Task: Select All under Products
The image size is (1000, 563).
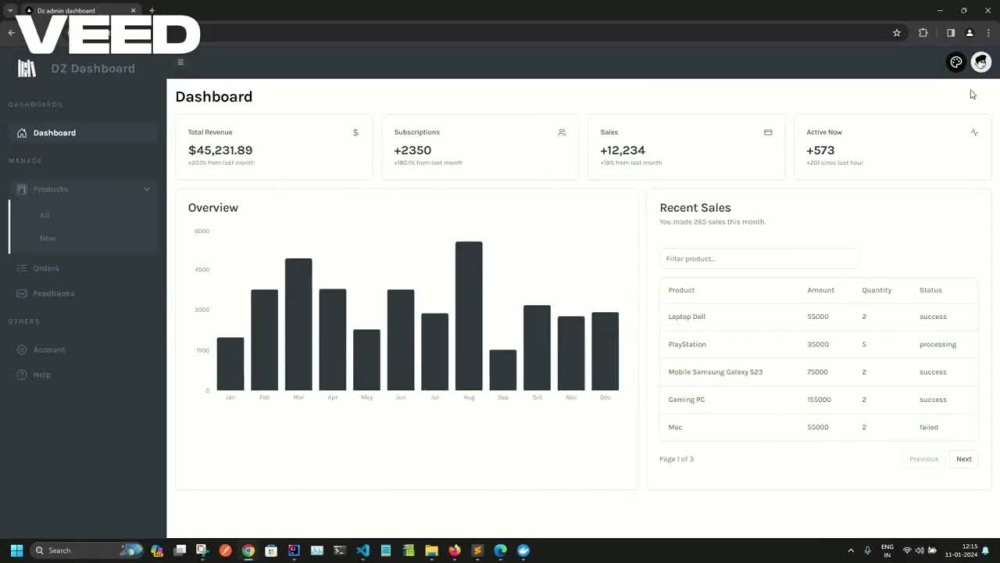Action: point(44,216)
